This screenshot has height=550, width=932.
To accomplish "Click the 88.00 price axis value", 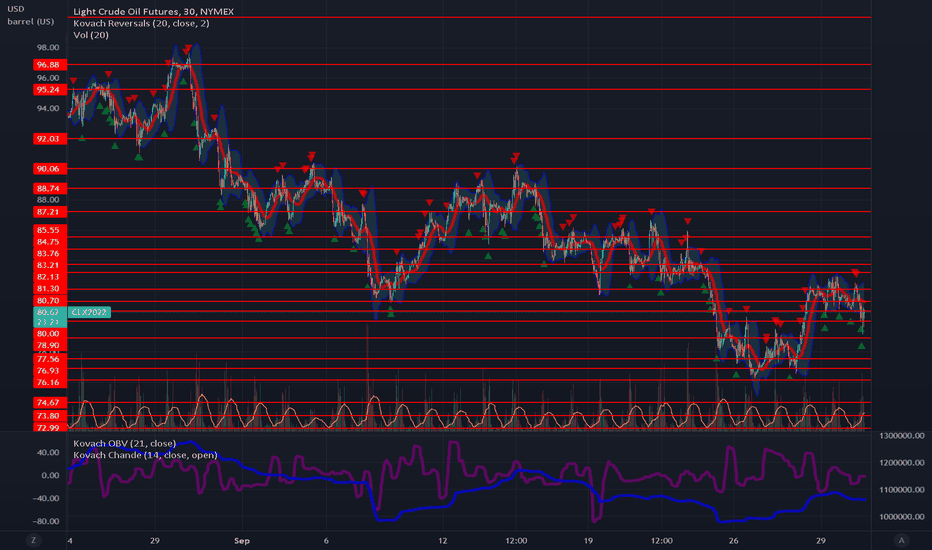I will [x=48, y=200].
